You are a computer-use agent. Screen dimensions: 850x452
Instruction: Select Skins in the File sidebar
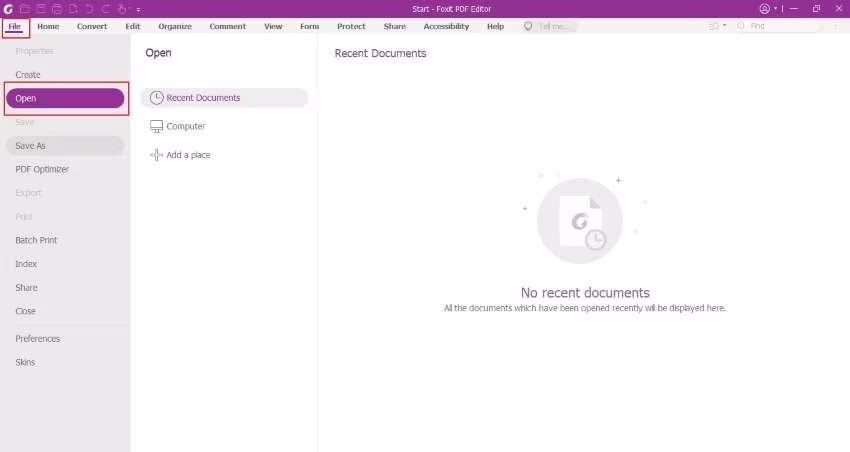coord(25,362)
